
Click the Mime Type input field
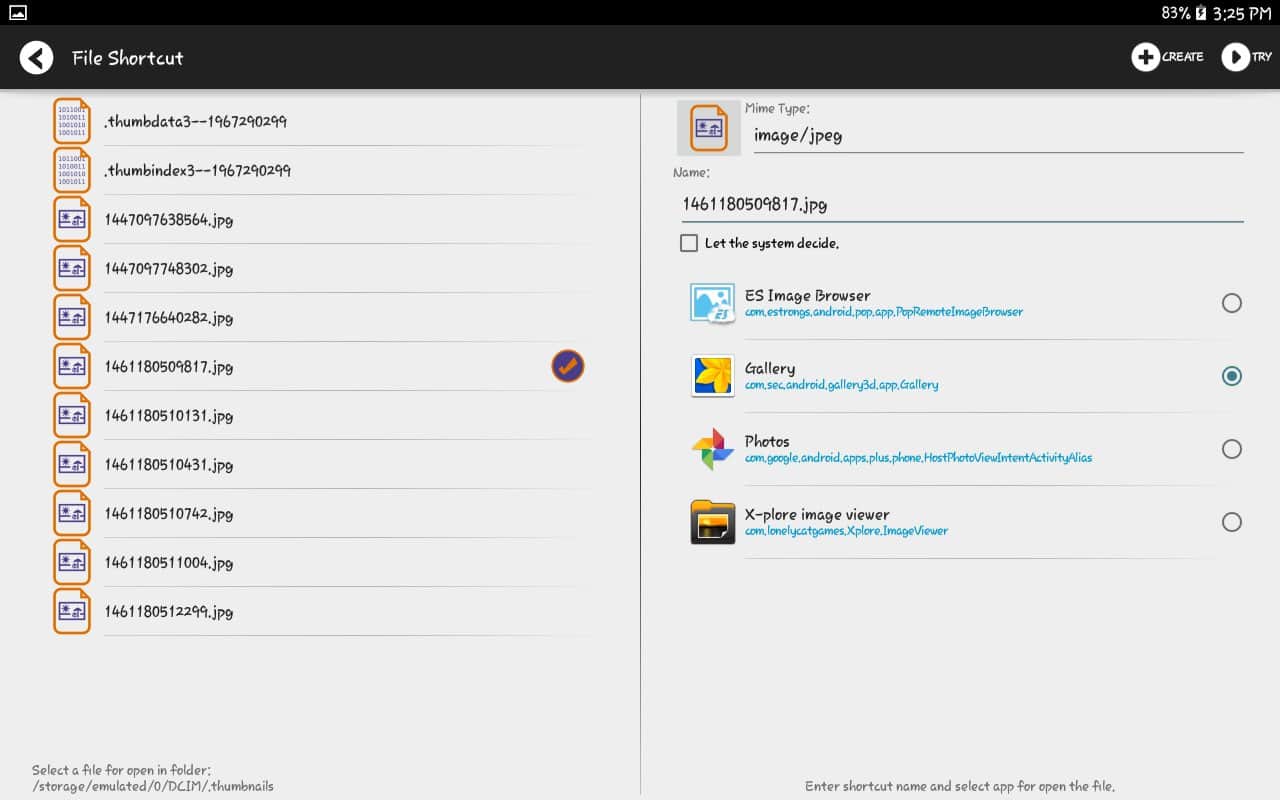pos(995,135)
